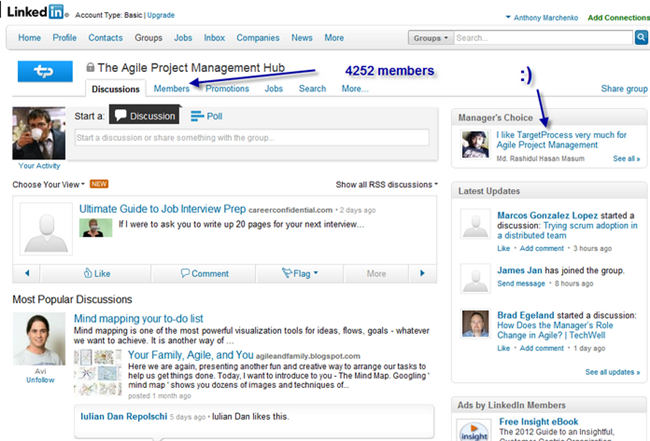Click the Start a Discussion button

tap(145, 115)
